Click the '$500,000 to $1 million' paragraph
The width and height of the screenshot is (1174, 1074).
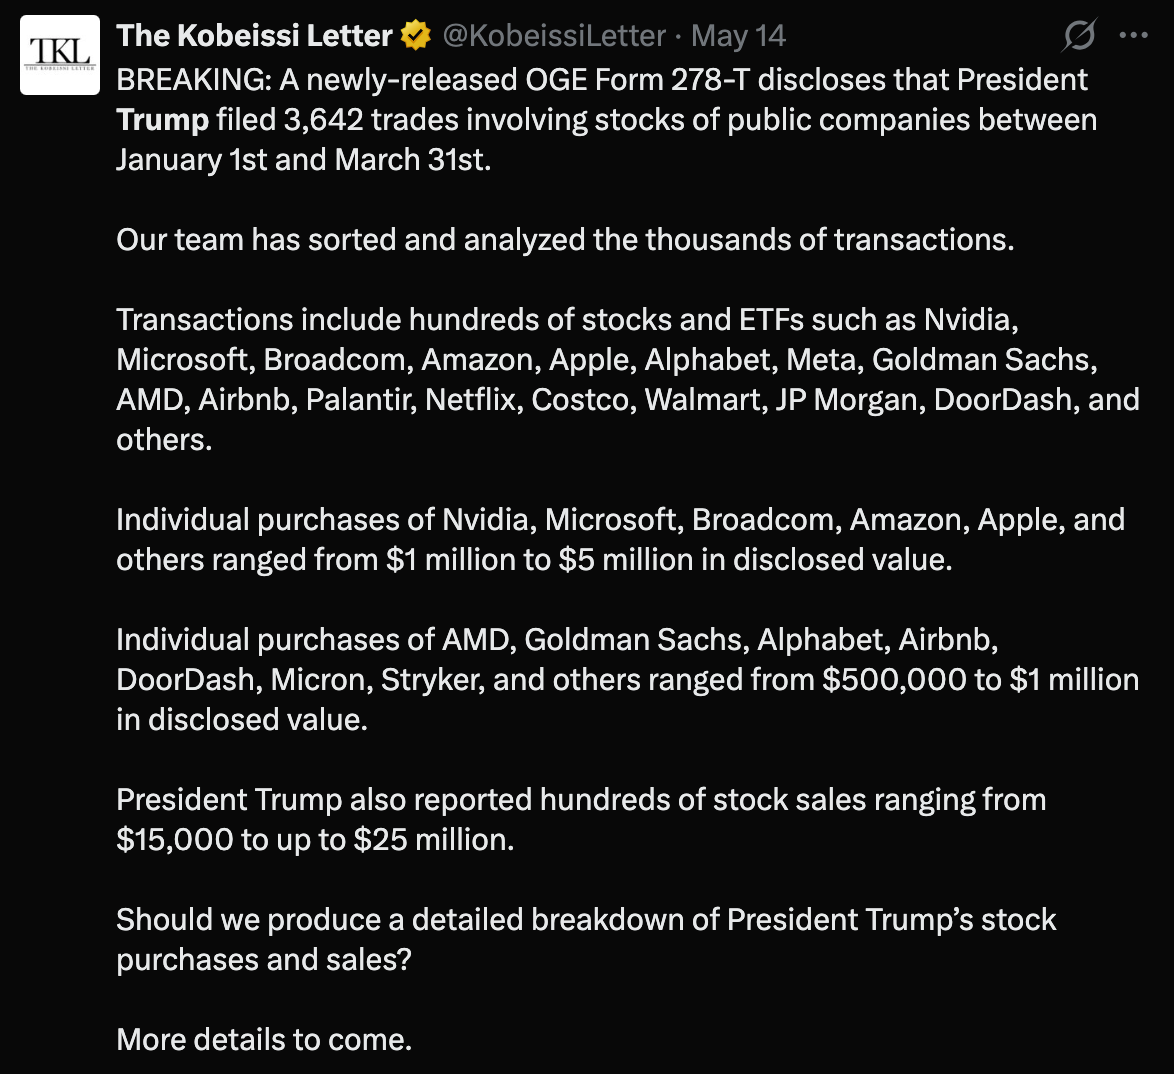pos(627,680)
